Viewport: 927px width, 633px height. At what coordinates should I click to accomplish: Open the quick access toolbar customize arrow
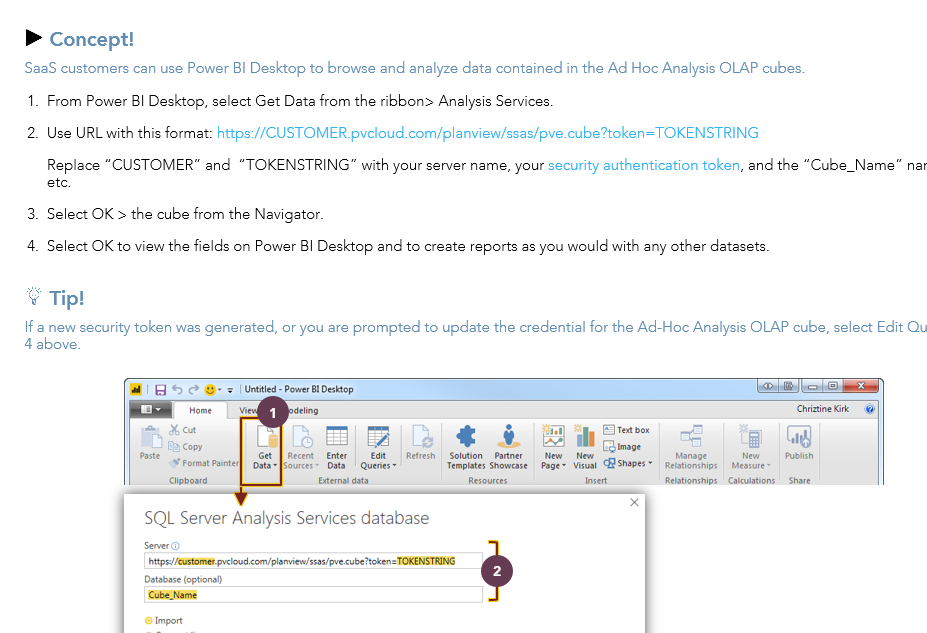[x=230, y=390]
